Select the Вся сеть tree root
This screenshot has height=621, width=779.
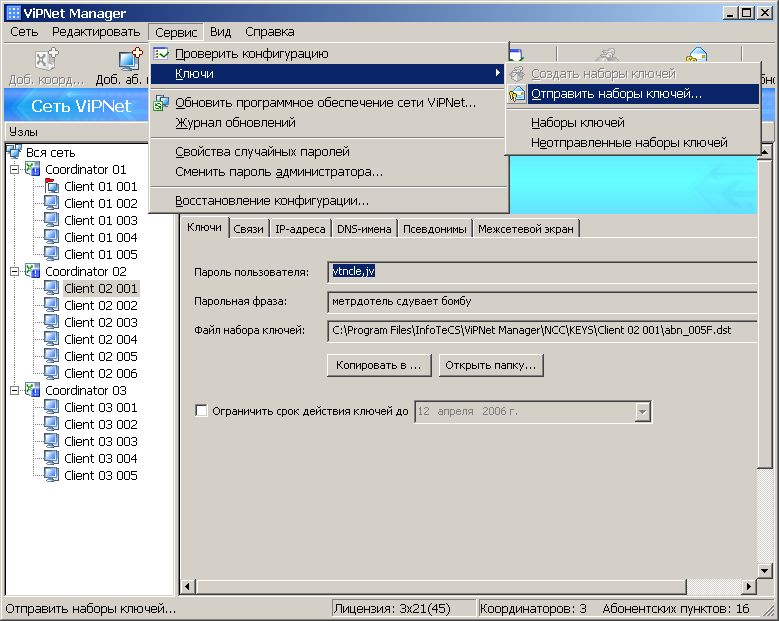tap(50, 152)
